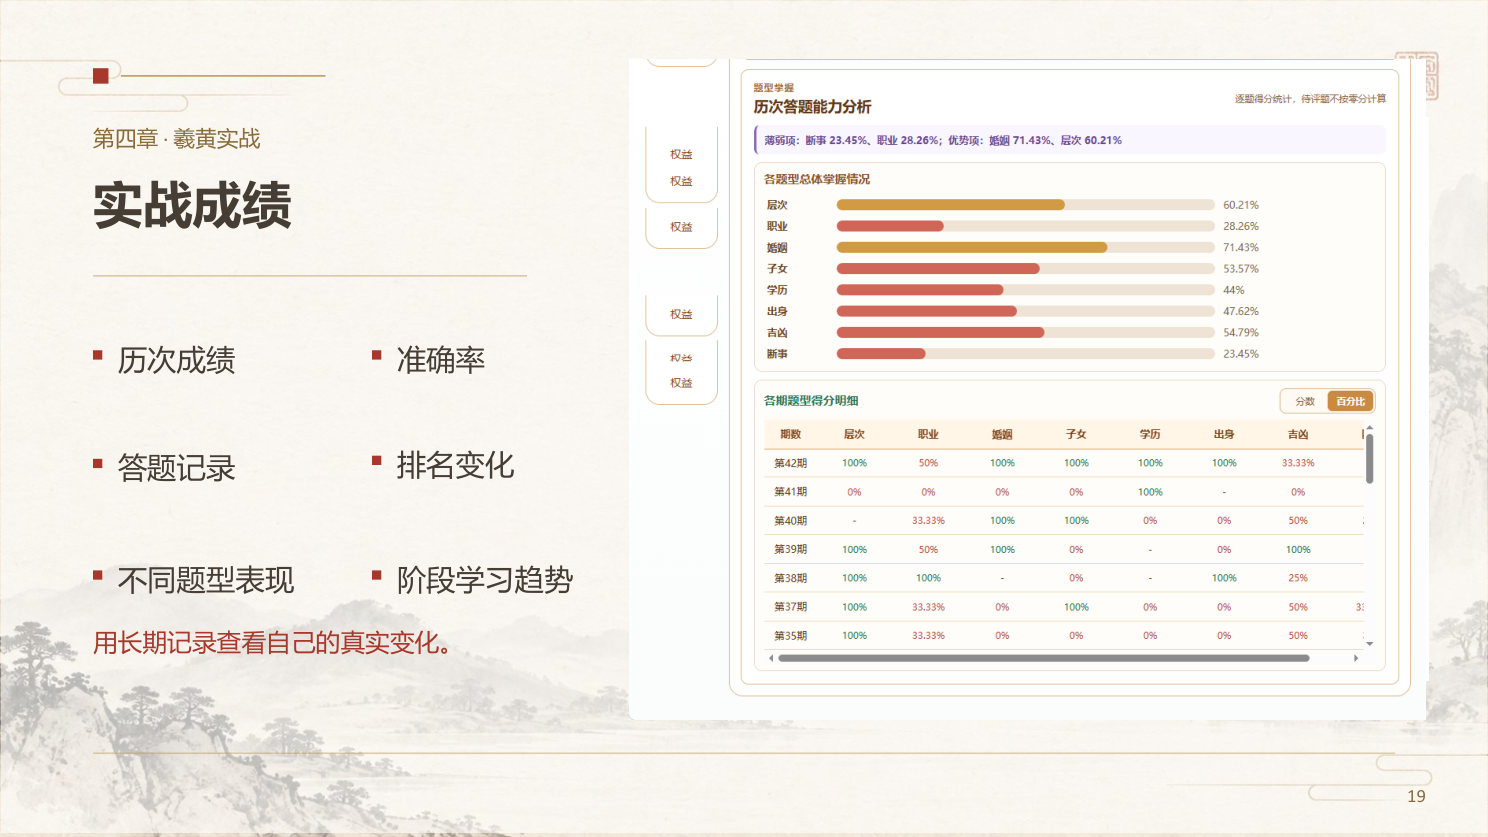This screenshot has height=837, width=1488.
Task: Click the table's scroll-down arrow
Action: [1369, 644]
